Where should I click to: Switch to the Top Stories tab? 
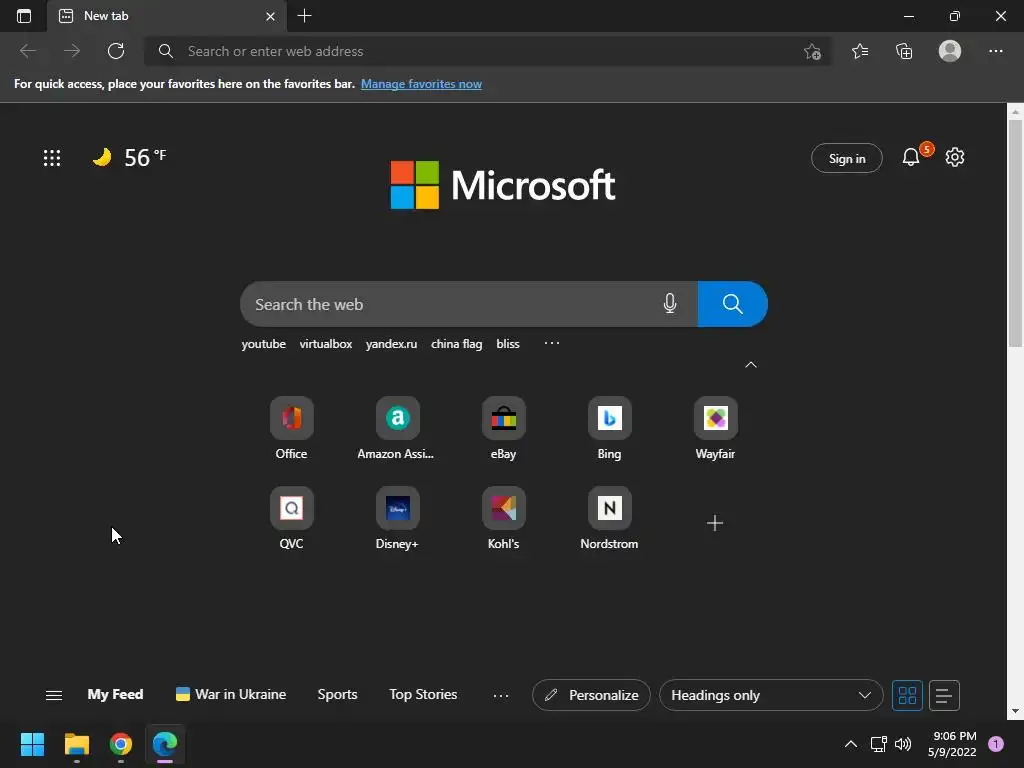(x=423, y=695)
